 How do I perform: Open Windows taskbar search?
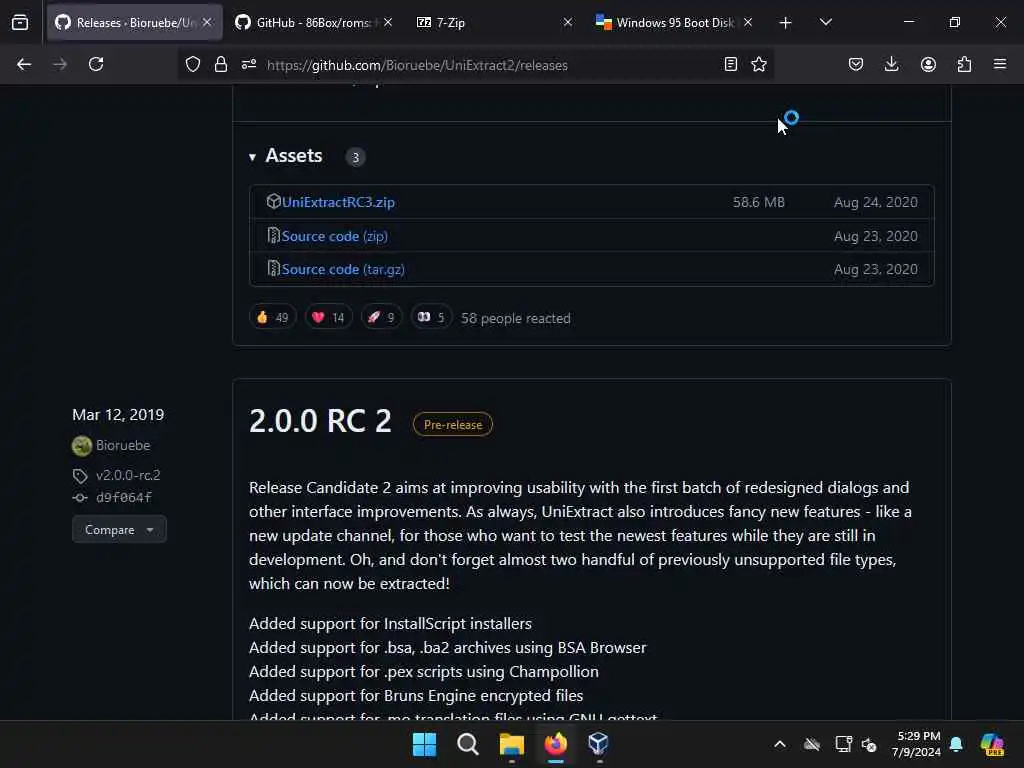[468, 744]
